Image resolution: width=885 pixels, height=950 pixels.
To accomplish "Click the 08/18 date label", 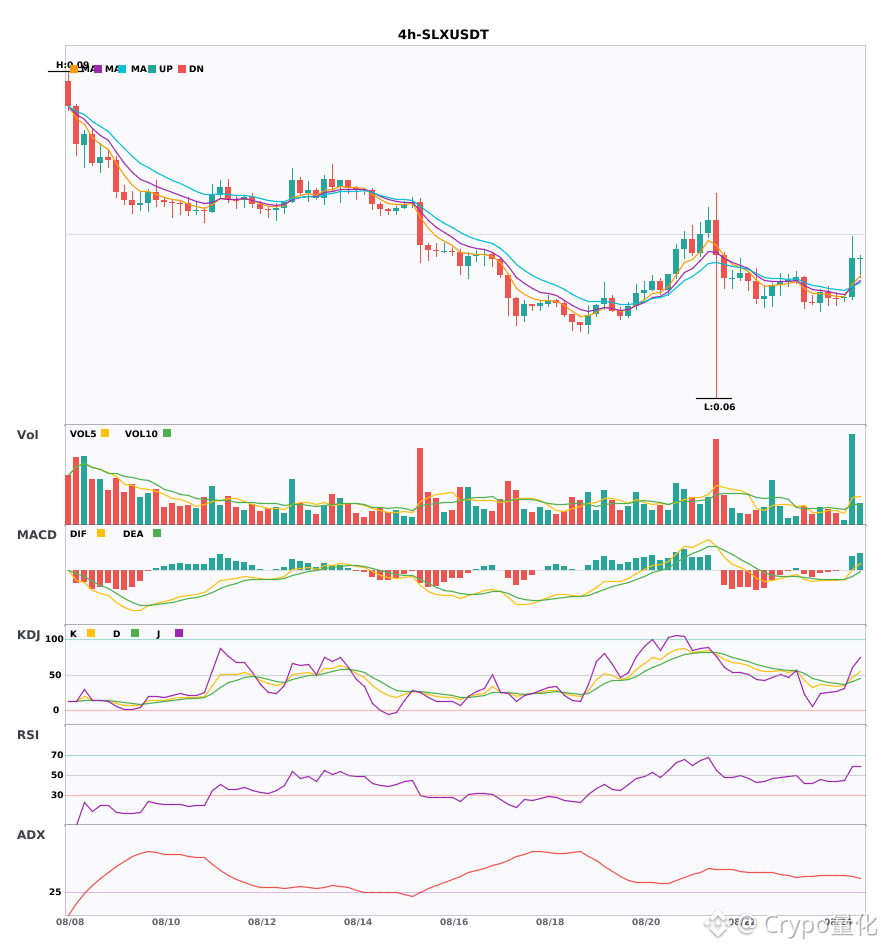I will click(x=550, y=922).
